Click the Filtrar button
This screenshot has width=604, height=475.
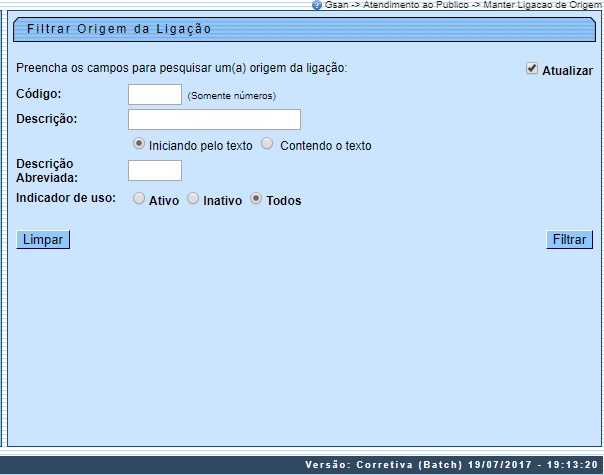coord(569,240)
